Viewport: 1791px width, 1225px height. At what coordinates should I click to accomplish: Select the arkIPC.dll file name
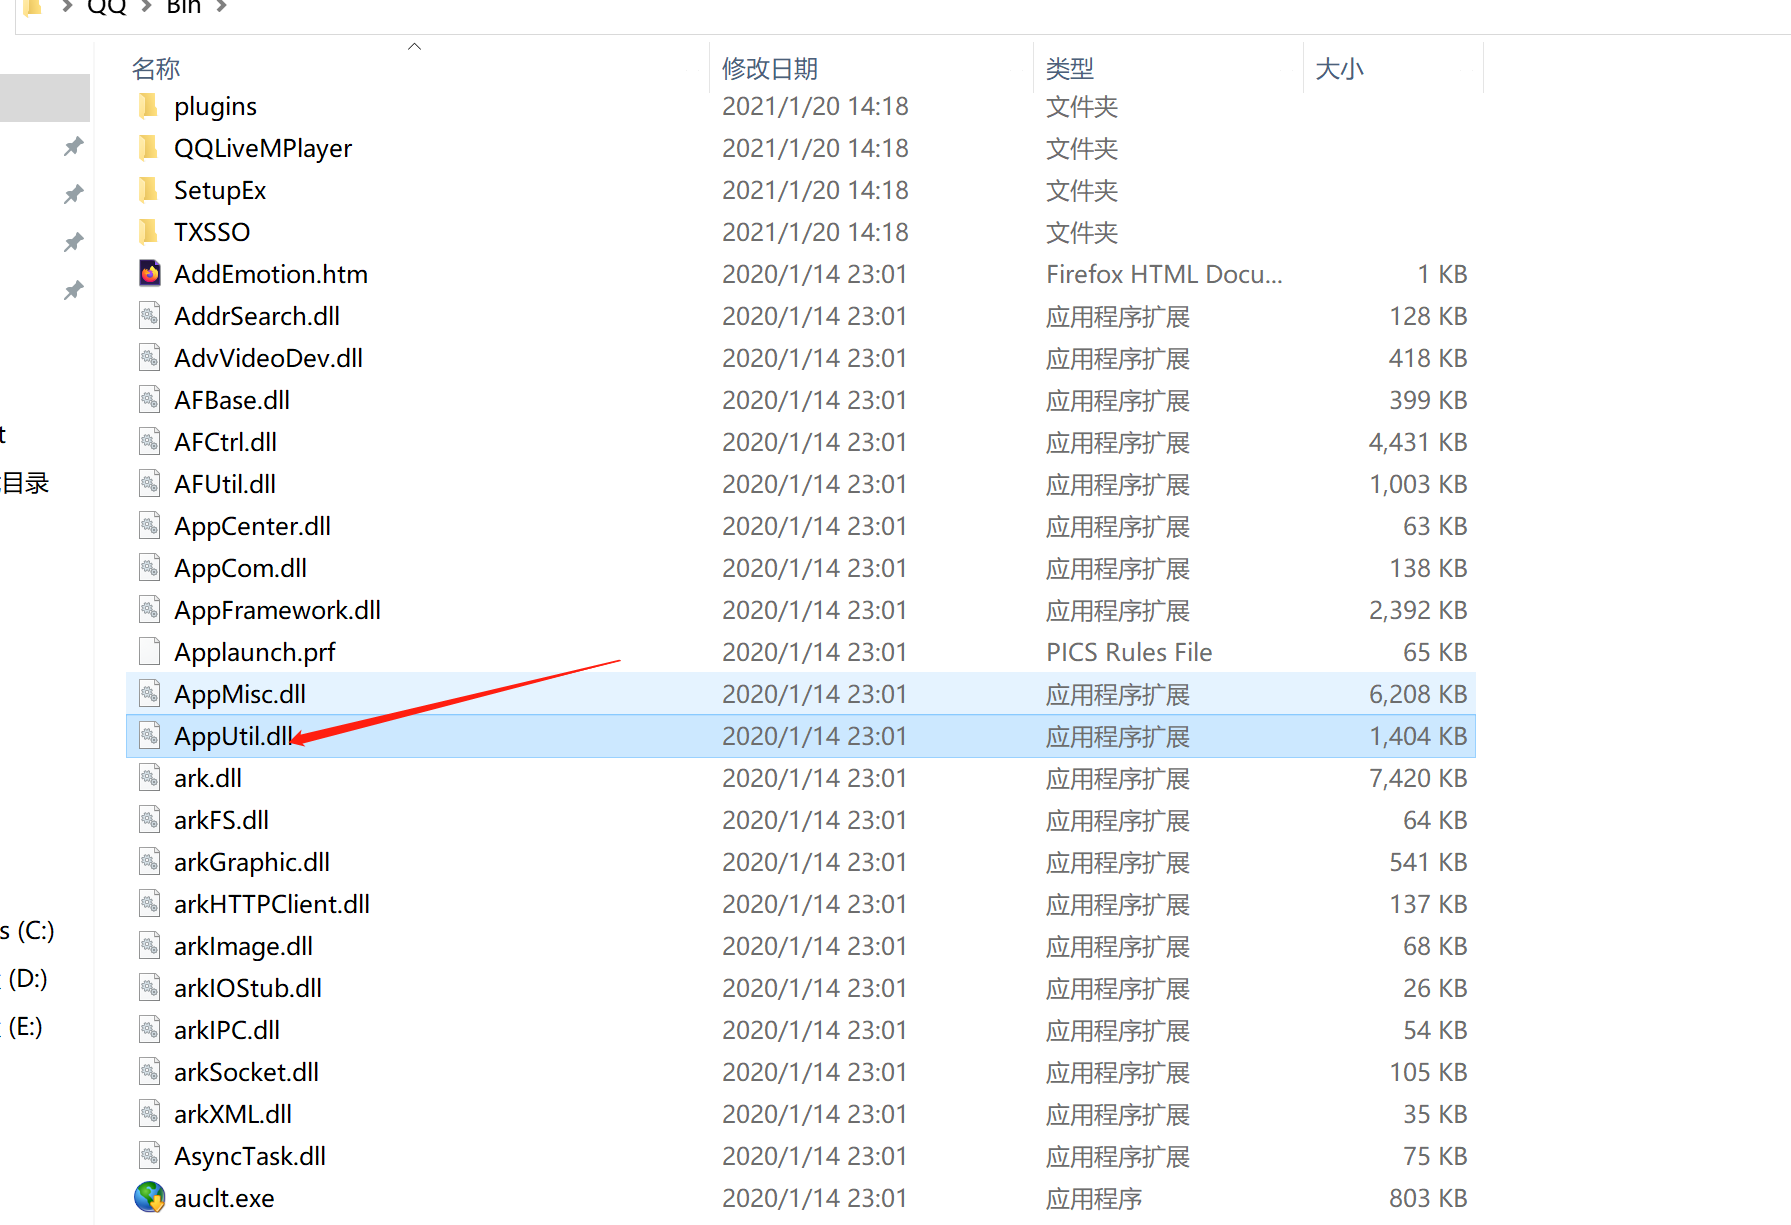(227, 1030)
